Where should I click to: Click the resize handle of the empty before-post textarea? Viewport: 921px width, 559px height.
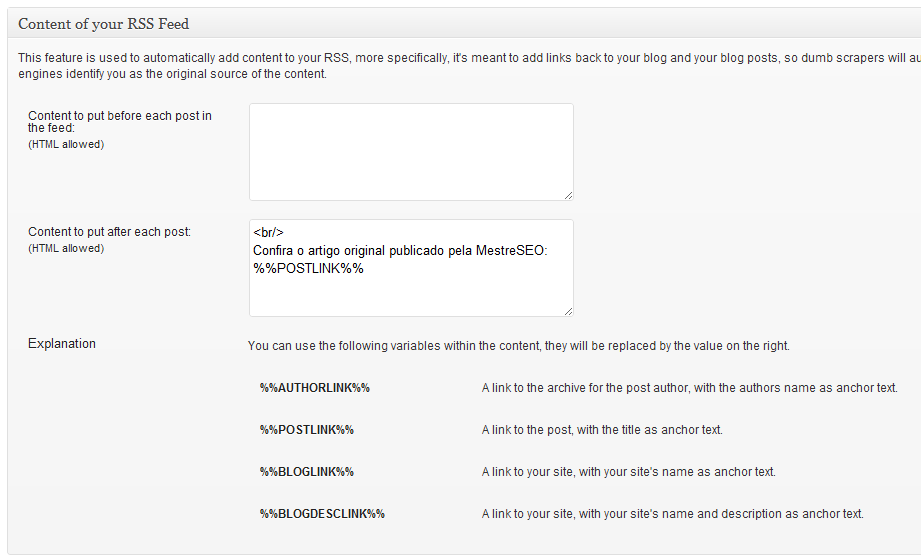568,195
